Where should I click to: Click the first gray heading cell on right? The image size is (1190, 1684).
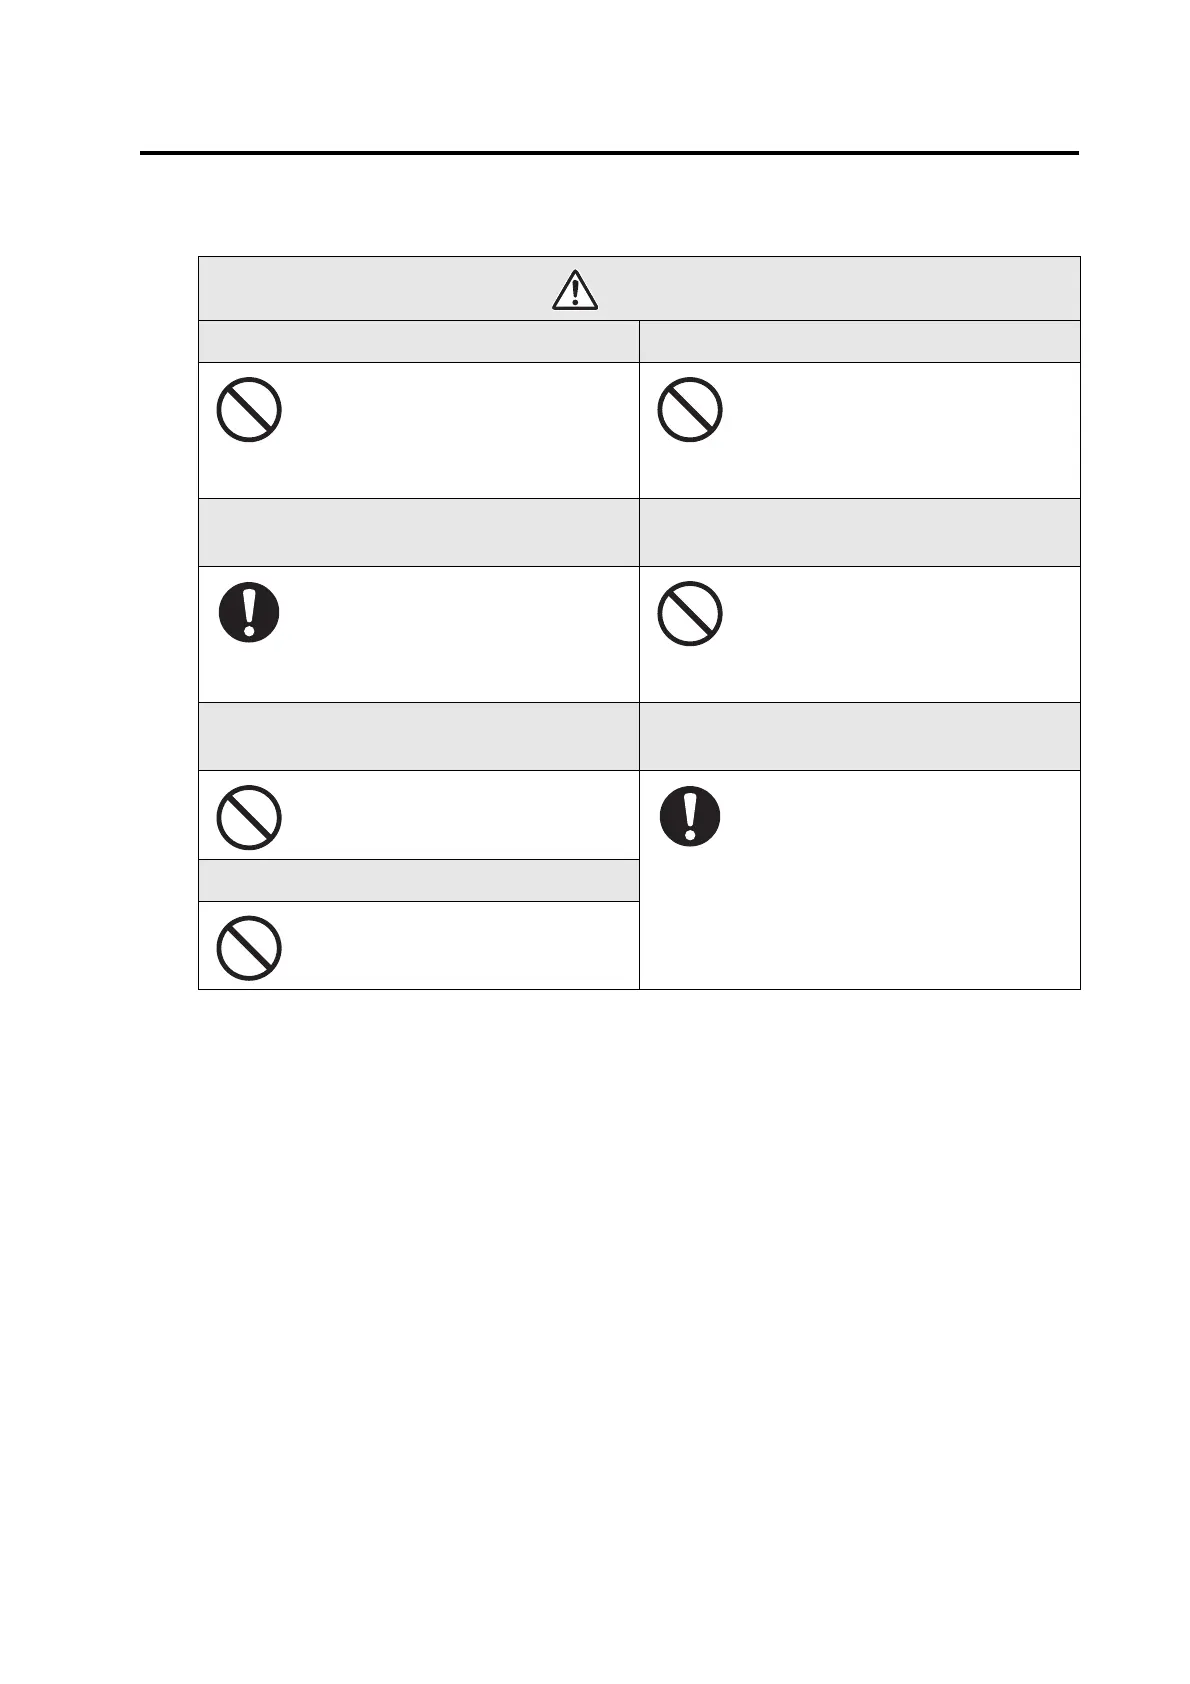860,342
